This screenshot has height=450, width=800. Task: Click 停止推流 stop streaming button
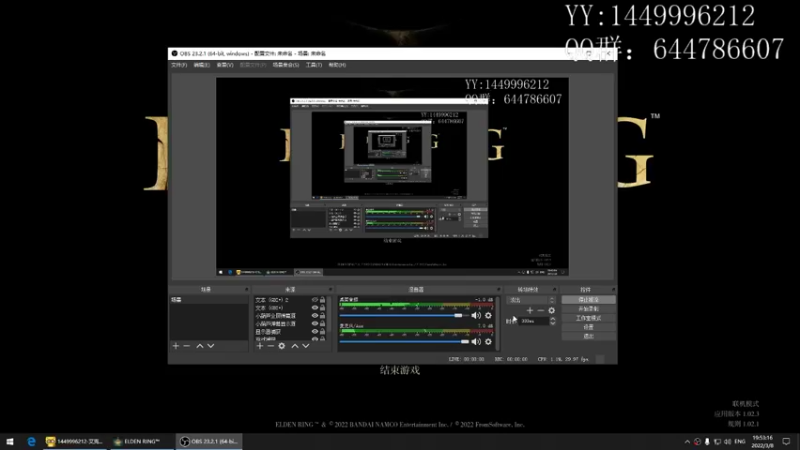[x=588, y=299]
